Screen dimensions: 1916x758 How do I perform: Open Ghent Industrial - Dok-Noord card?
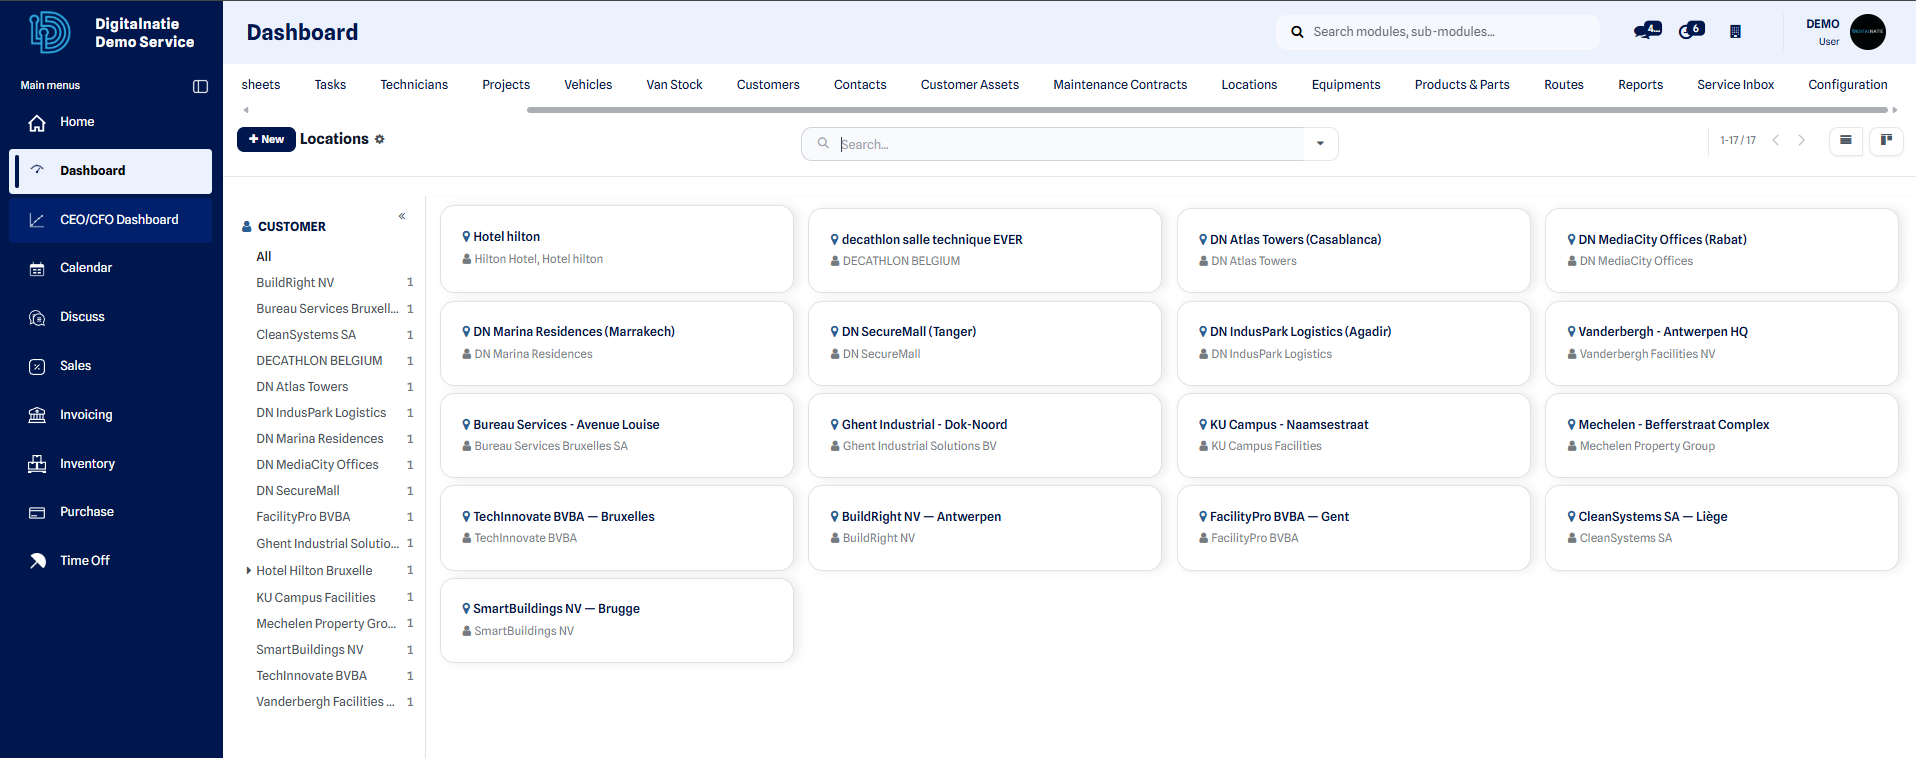point(985,435)
